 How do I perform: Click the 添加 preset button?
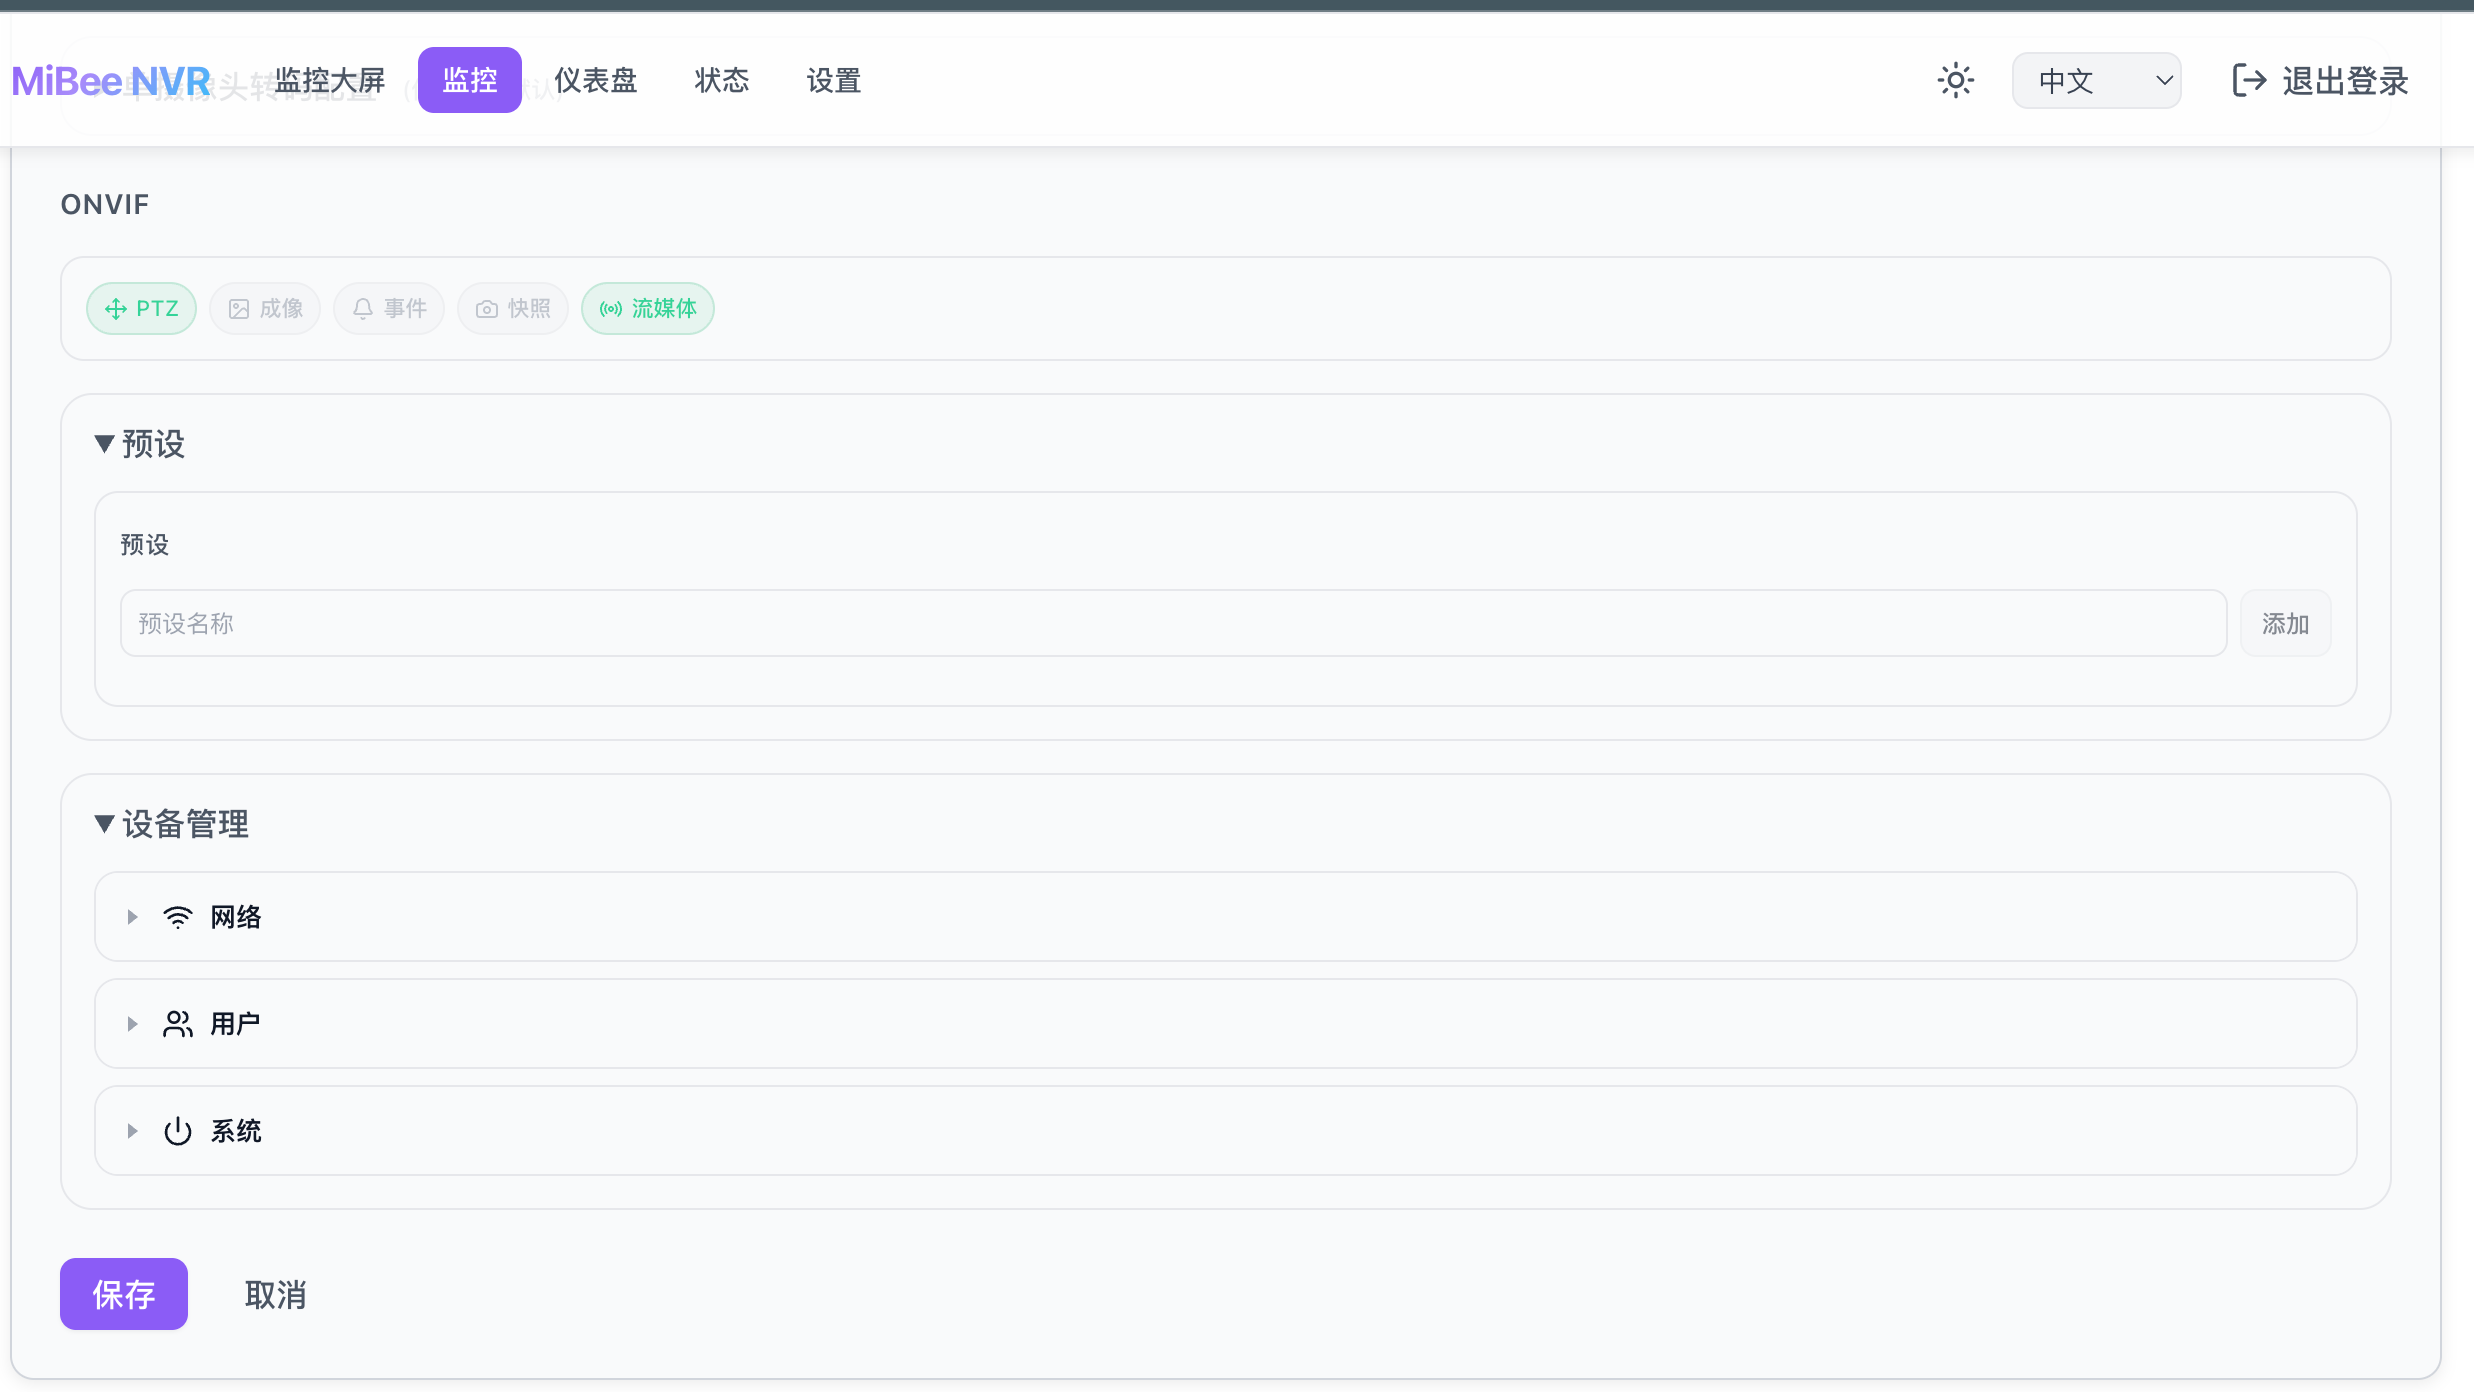pyautogui.click(x=2286, y=623)
